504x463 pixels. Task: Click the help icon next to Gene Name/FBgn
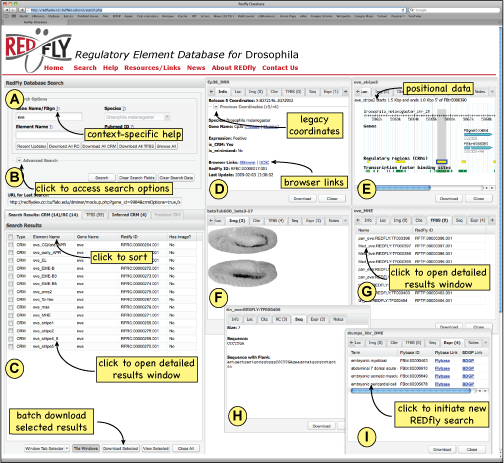click(58, 108)
